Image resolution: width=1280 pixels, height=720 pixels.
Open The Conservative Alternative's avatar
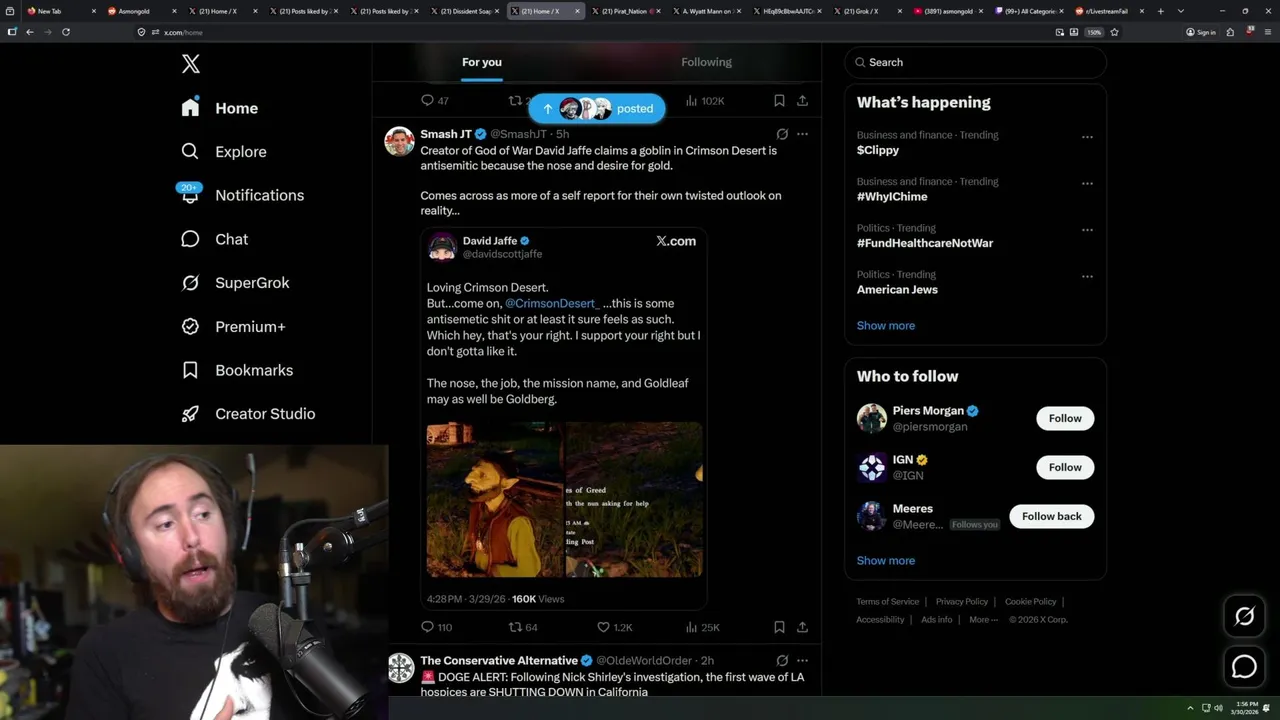400,668
